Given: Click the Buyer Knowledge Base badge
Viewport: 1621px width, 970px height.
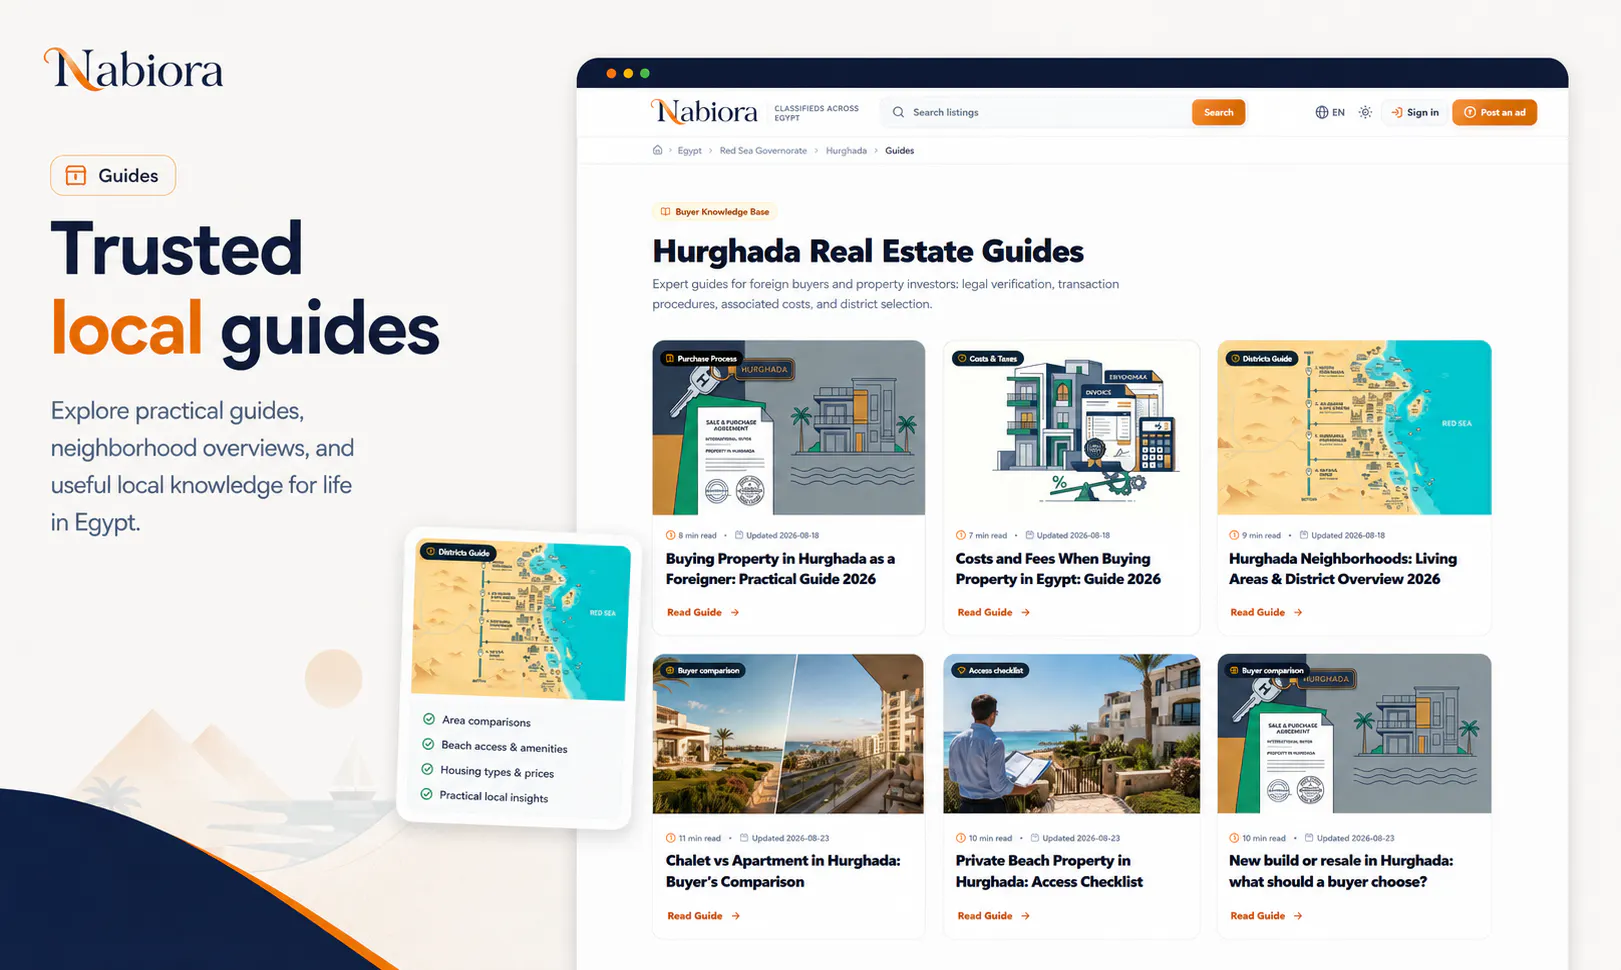Looking at the screenshot, I should coord(715,212).
